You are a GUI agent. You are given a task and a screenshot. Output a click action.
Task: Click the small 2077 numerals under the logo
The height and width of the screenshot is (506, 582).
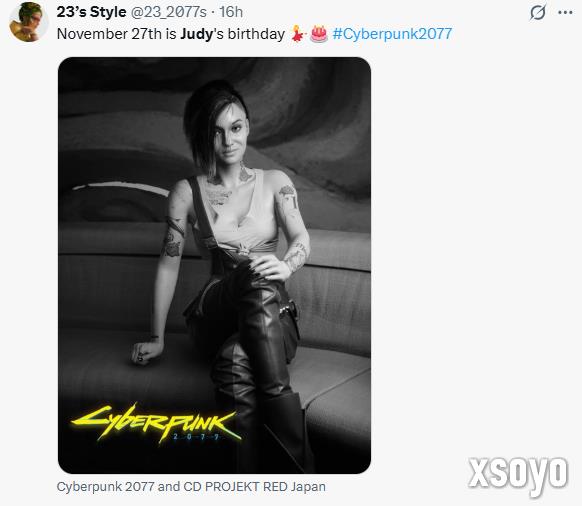click(x=196, y=437)
